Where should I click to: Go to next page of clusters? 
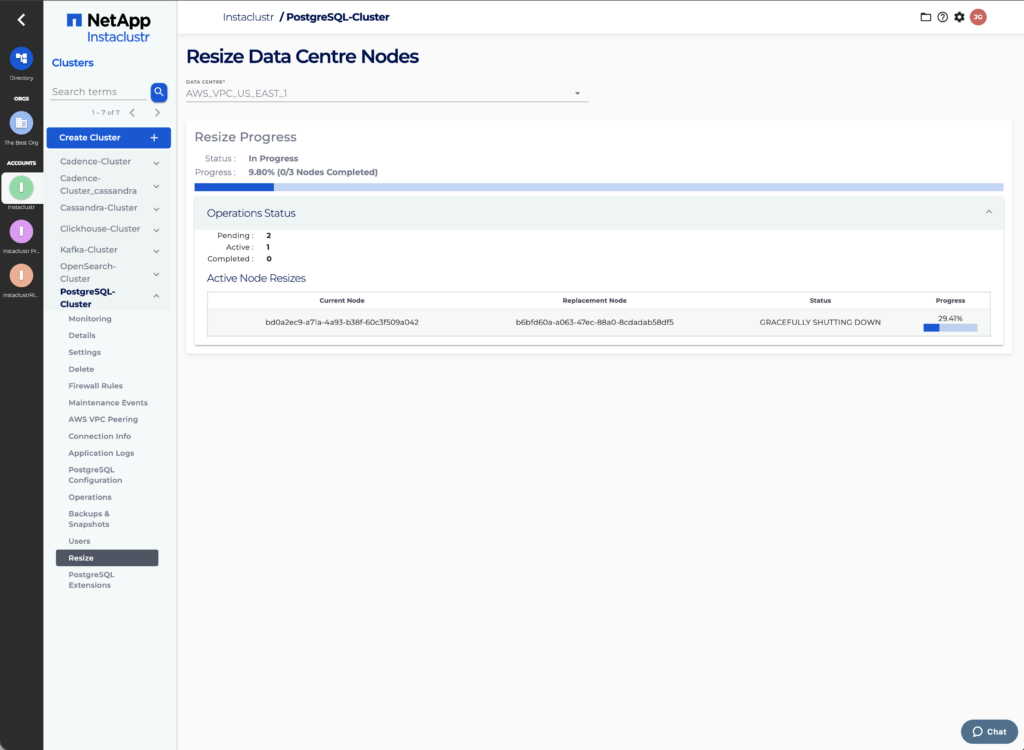tap(157, 113)
